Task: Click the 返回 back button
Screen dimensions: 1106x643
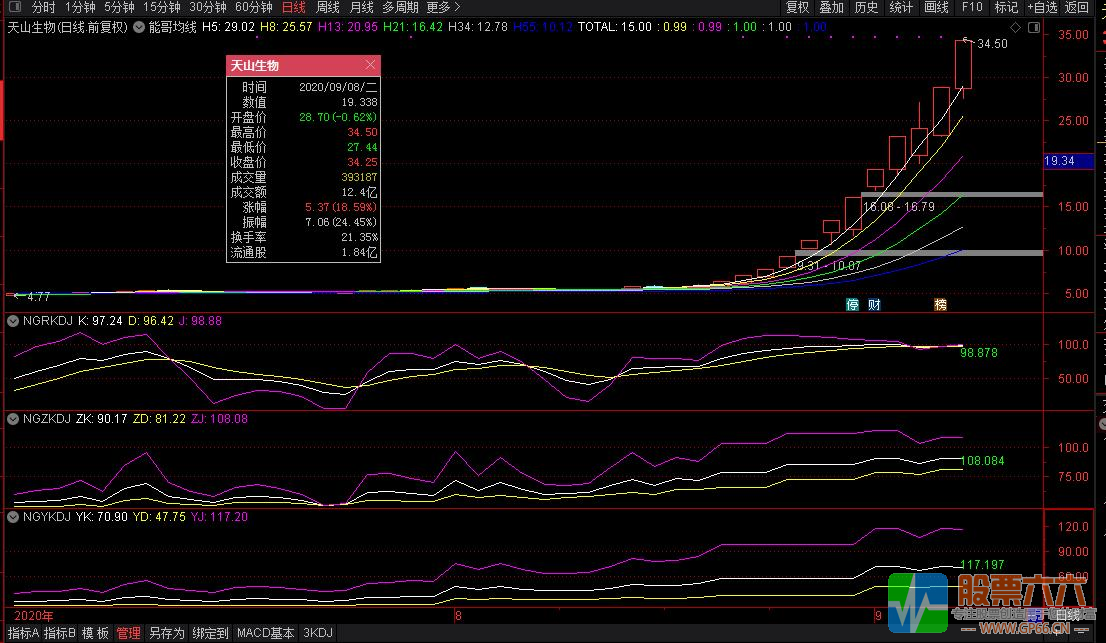Action: (1077, 7)
